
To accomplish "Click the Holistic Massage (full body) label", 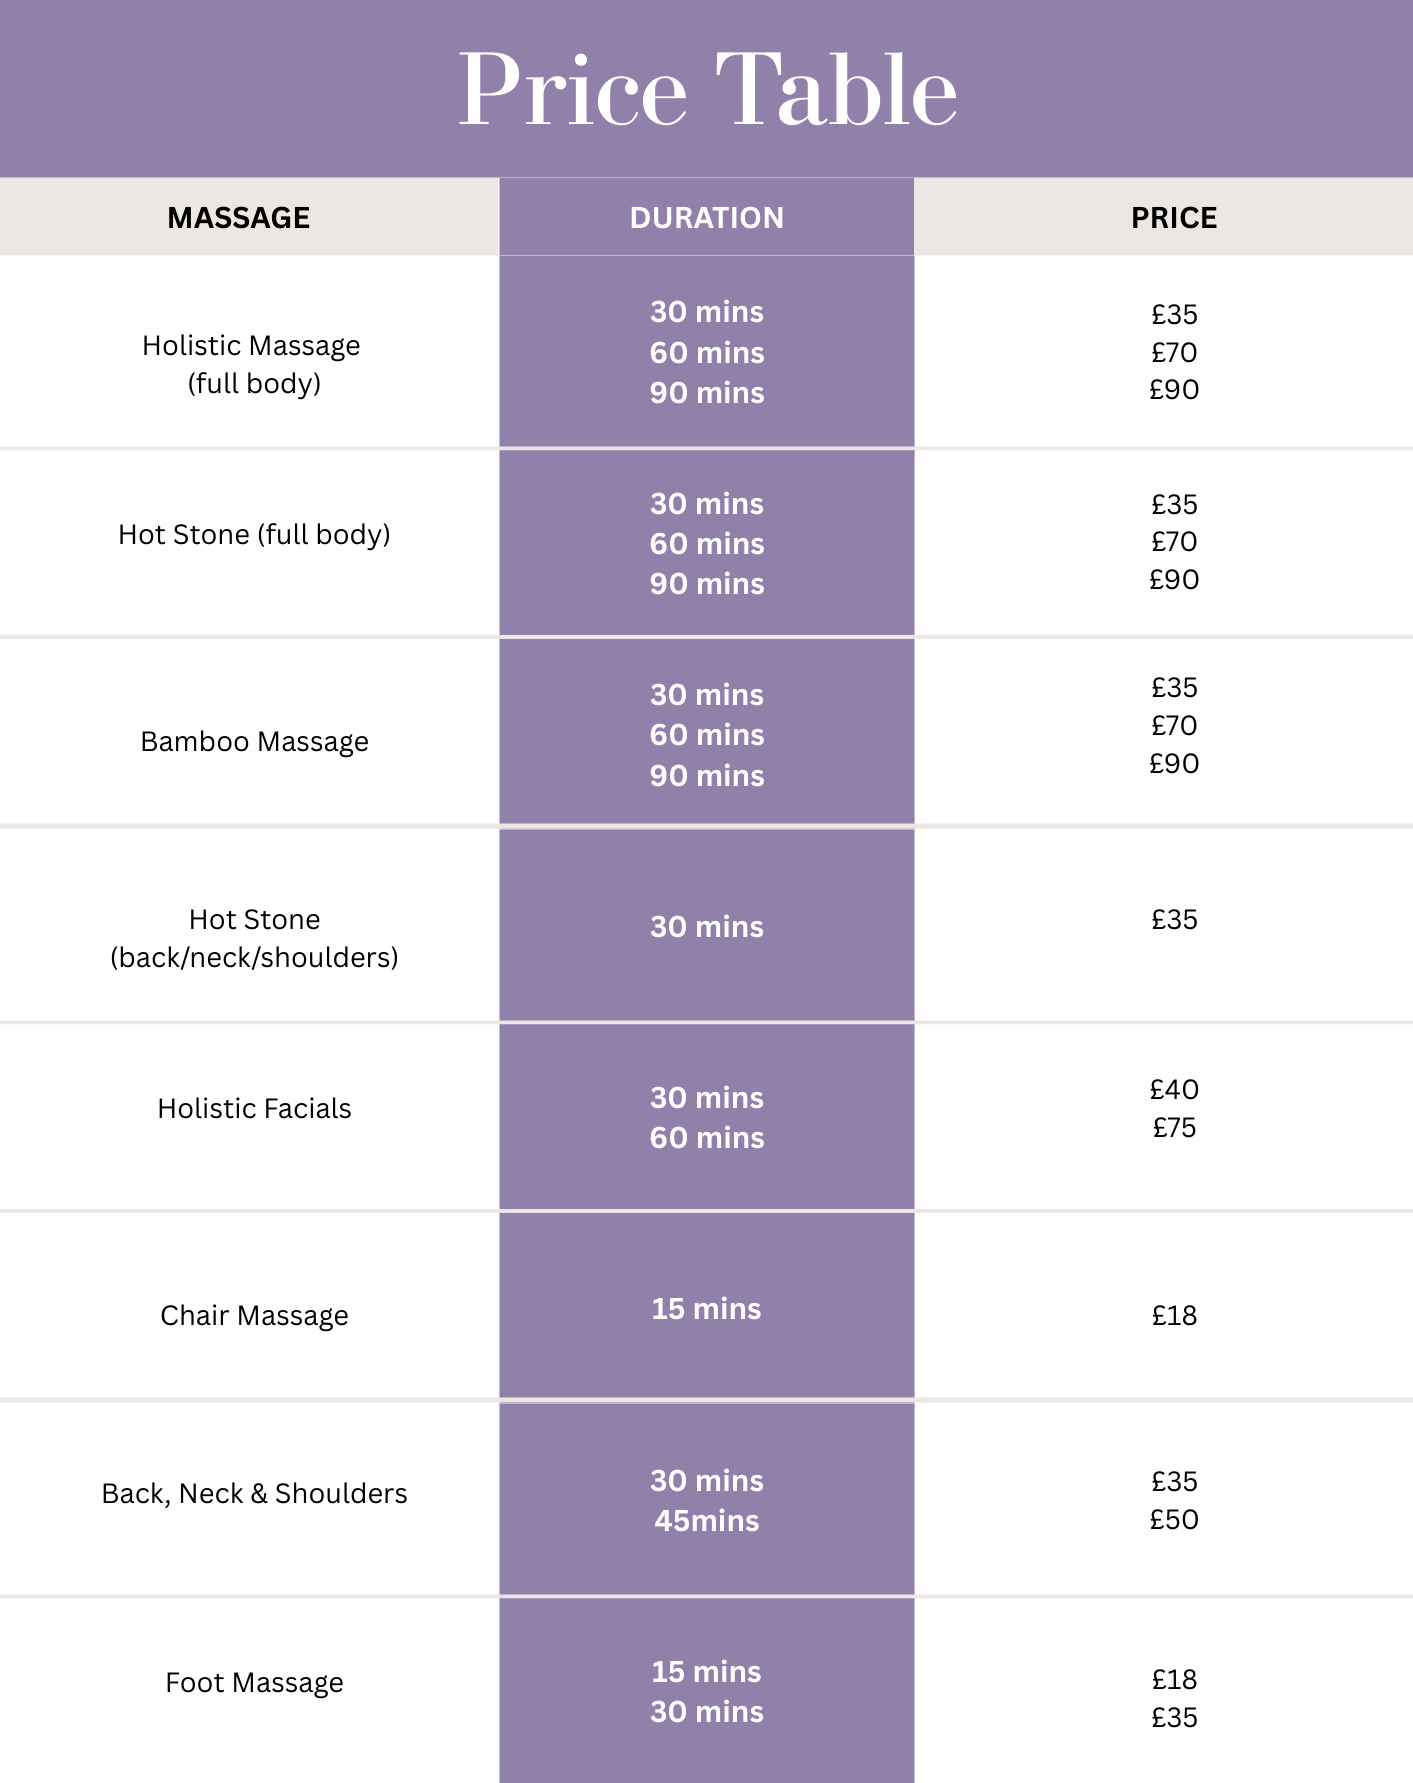I will pyautogui.click(x=253, y=364).
